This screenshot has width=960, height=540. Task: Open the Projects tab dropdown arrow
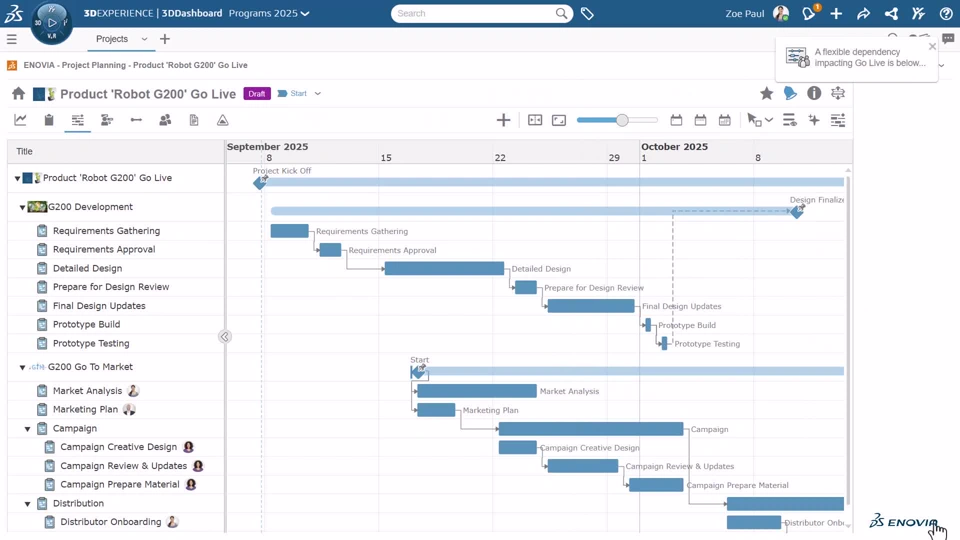[x=144, y=39]
